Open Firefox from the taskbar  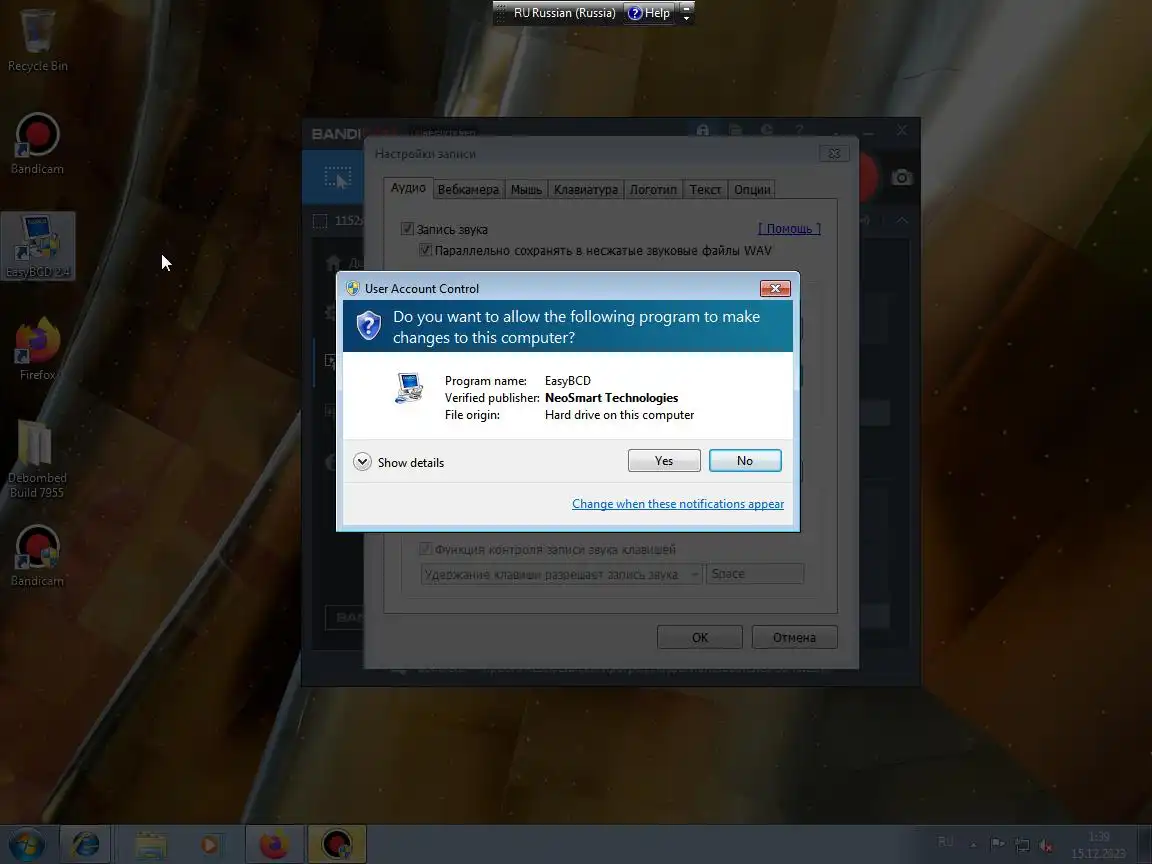[274, 844]
